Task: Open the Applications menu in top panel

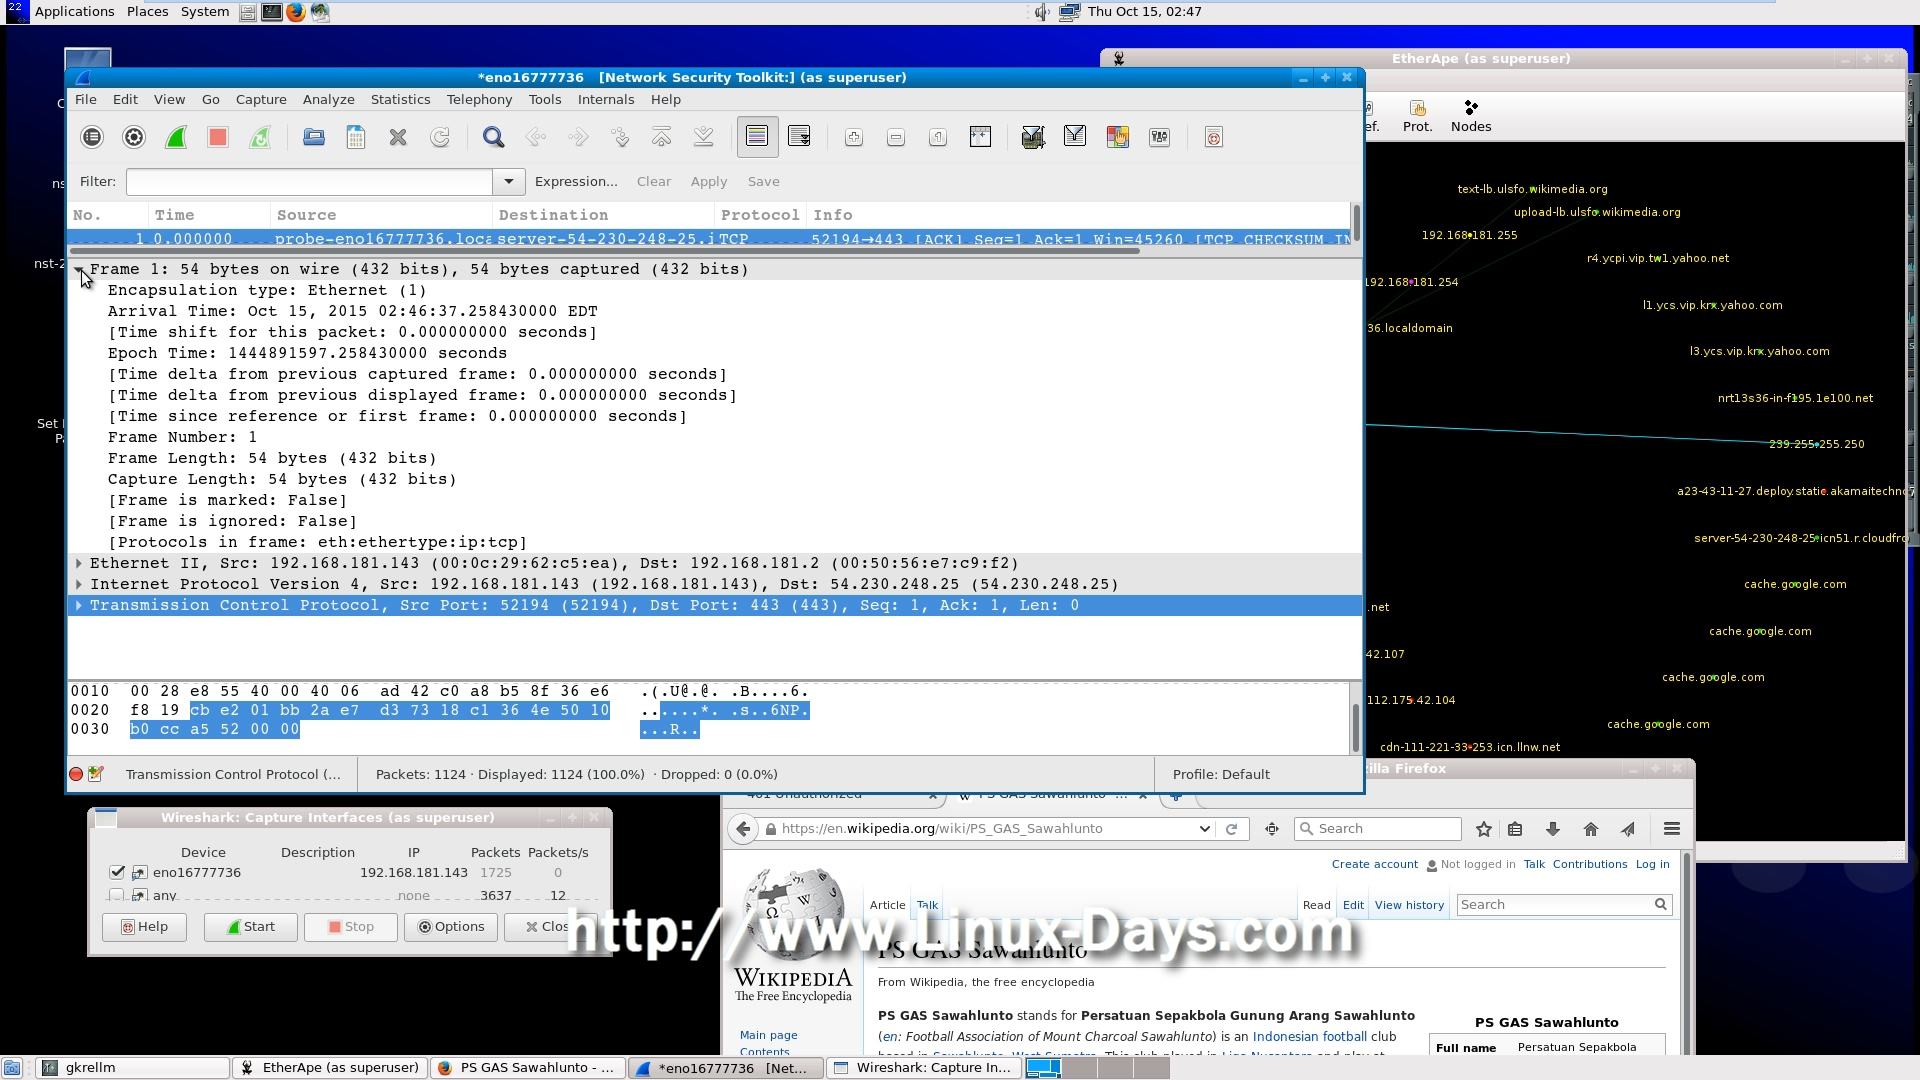Action: point(74,12)
